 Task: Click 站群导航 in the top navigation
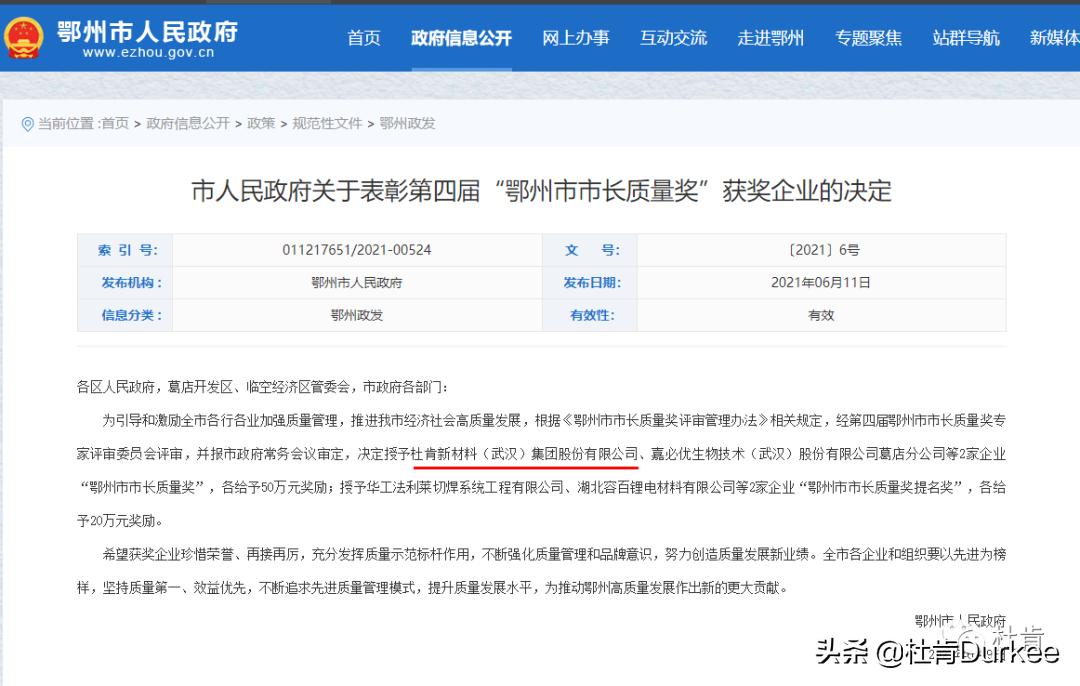965,38
